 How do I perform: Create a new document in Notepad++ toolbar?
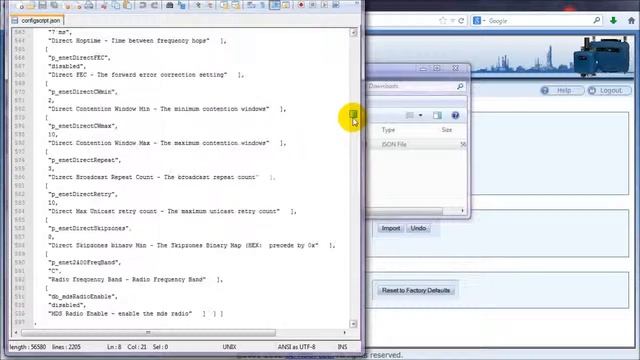pyautogui.click(x=20, y=5)
